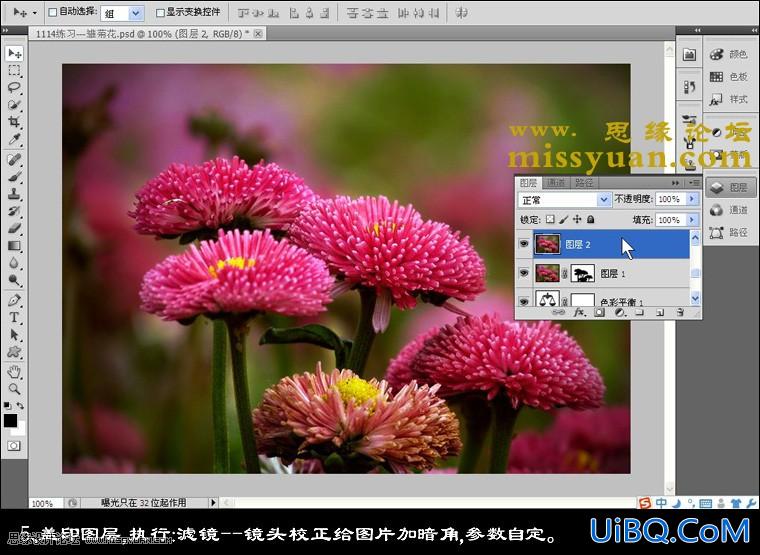Select the Quick Selection tool
Image resolution: width=760 pixels, height=555 pixels.
[14, 105]
